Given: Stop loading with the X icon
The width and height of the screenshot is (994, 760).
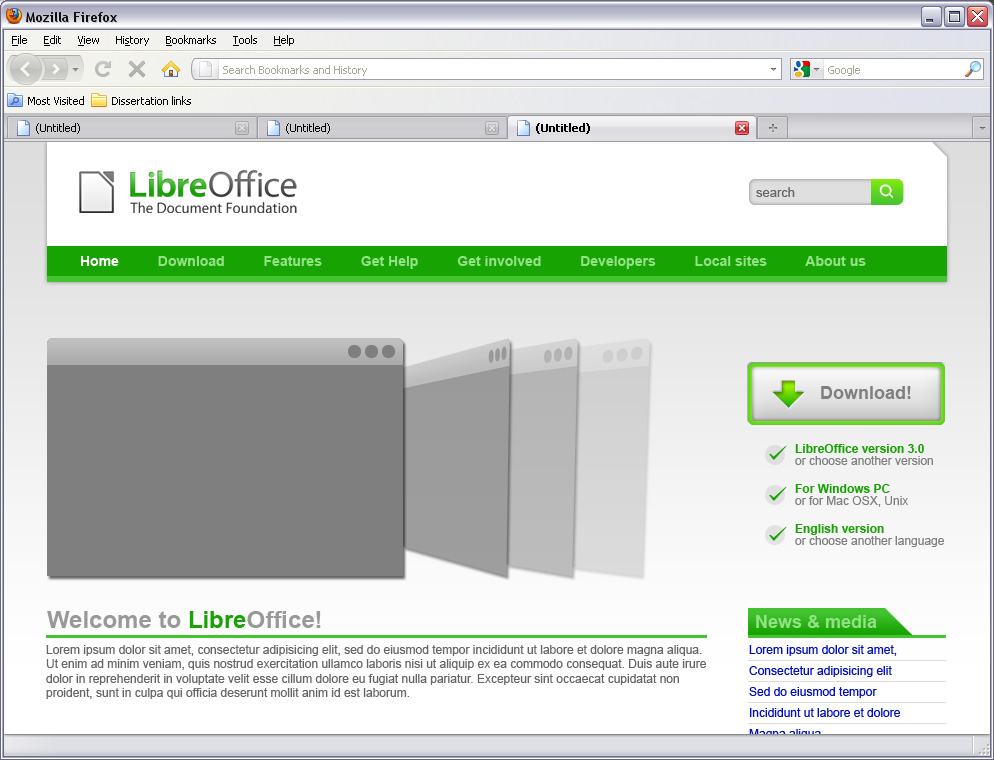Looking at the screenshot, I should [137, 68].
